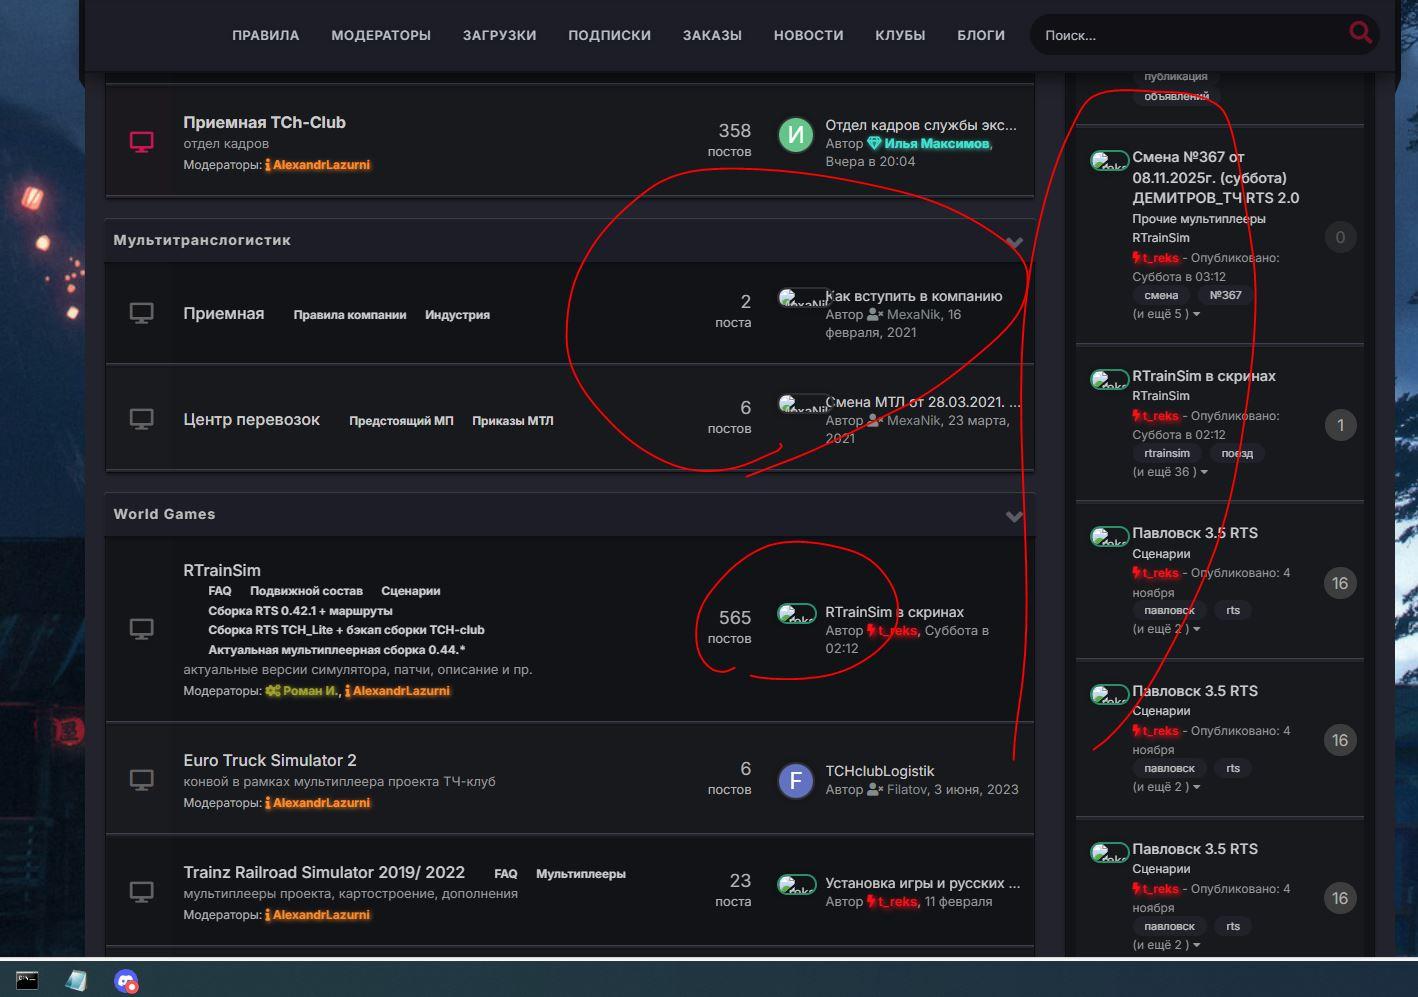1418x997 pixels.
Task: Open the ЗАГРУЗКИ menu item
Action: pyautogui.click(x=499, y=35)
